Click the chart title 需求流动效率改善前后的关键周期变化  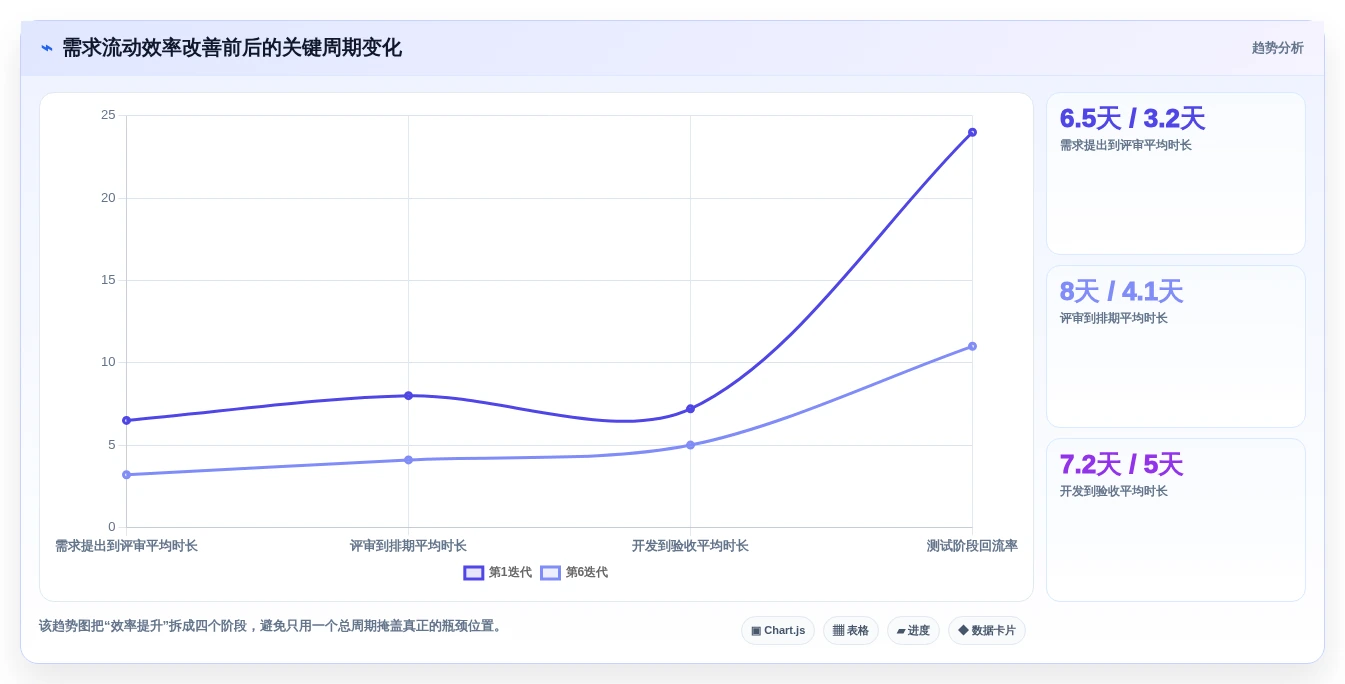(x=232, y=48)
